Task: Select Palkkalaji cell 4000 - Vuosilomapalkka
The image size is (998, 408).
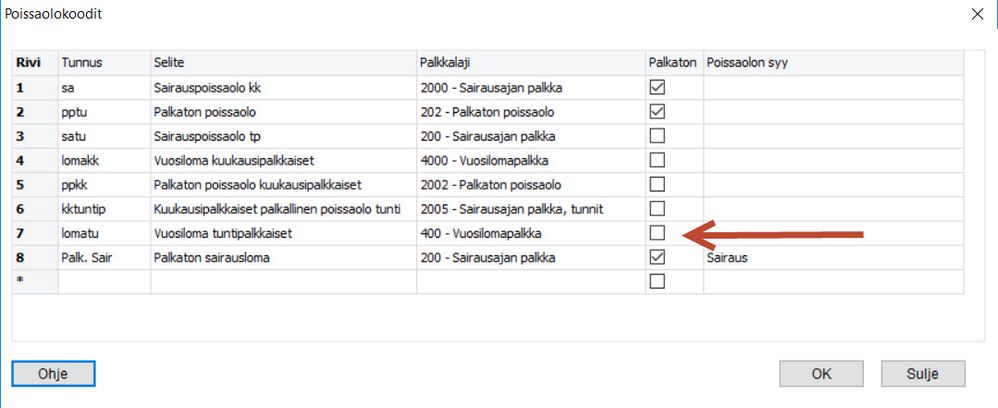Action: tap(529, 159)
